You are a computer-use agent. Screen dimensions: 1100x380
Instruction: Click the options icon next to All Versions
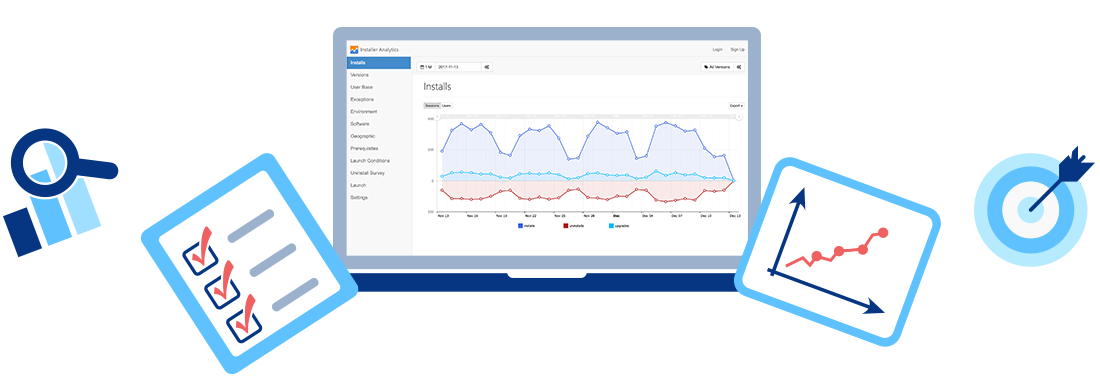[x=739, y=67]
